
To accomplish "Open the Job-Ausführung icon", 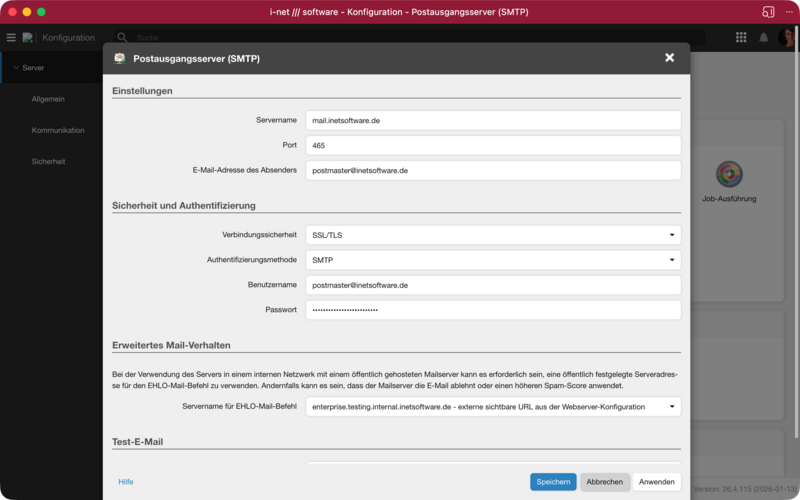I will [x=729, y=174].
